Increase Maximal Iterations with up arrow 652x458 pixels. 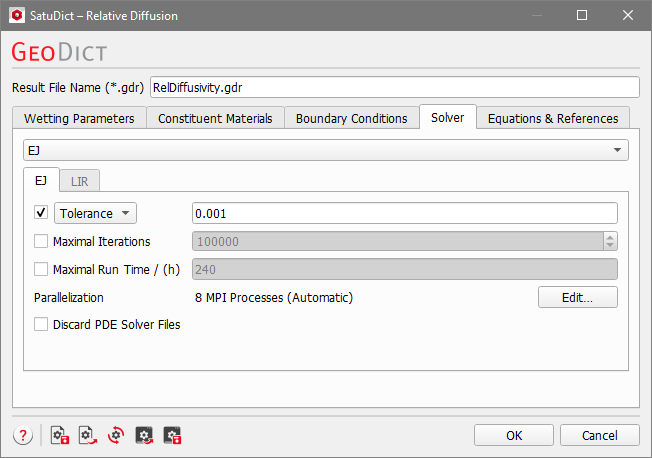point(610,237)
